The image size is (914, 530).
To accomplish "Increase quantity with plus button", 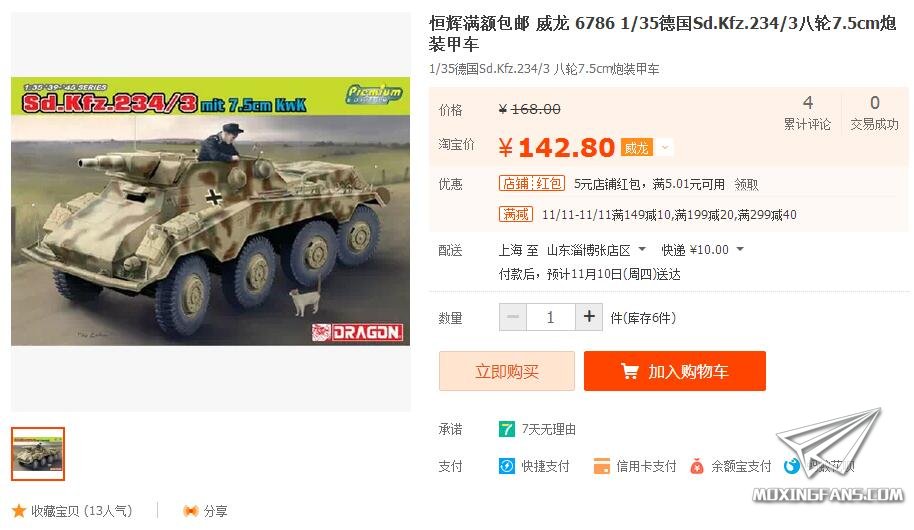I will 589,317.
